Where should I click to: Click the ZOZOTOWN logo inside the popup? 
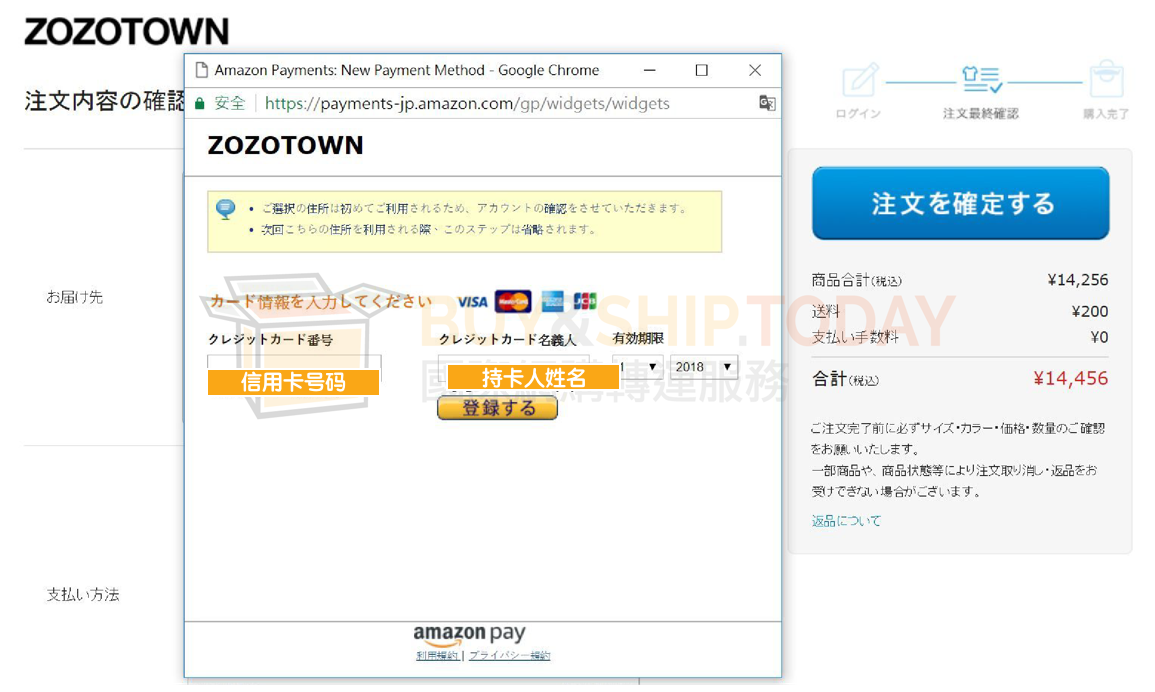[286, 145]
